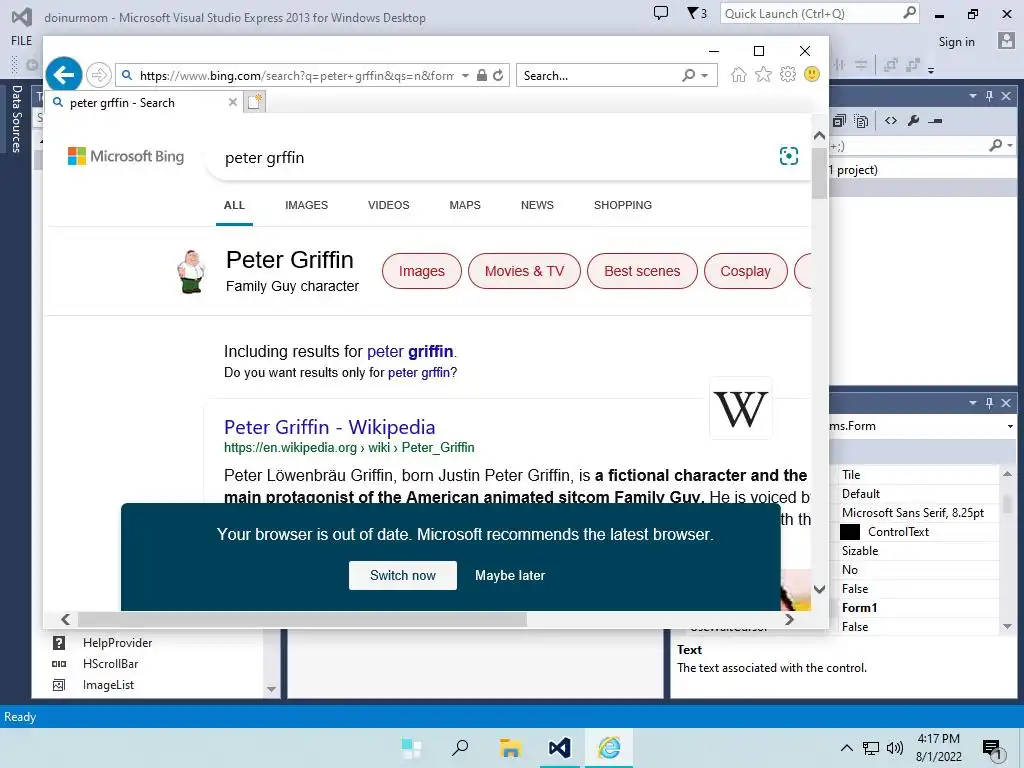
Task: Go back in the browser
Action: [x=64, y=75]
